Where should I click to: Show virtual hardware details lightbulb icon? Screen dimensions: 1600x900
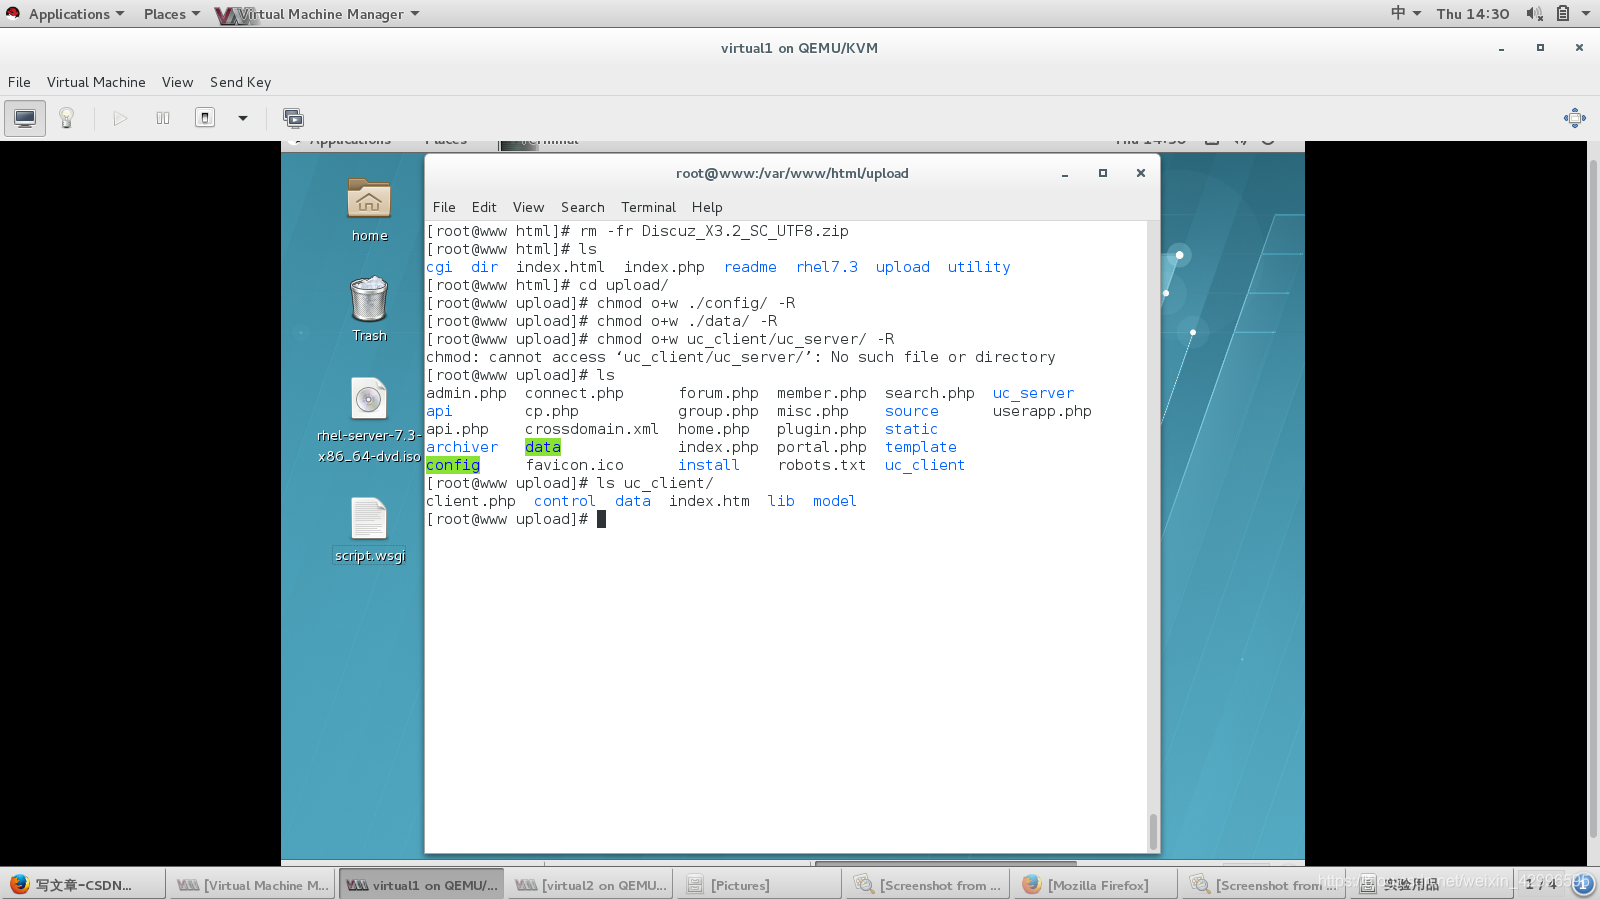click(x=67, y=118)
